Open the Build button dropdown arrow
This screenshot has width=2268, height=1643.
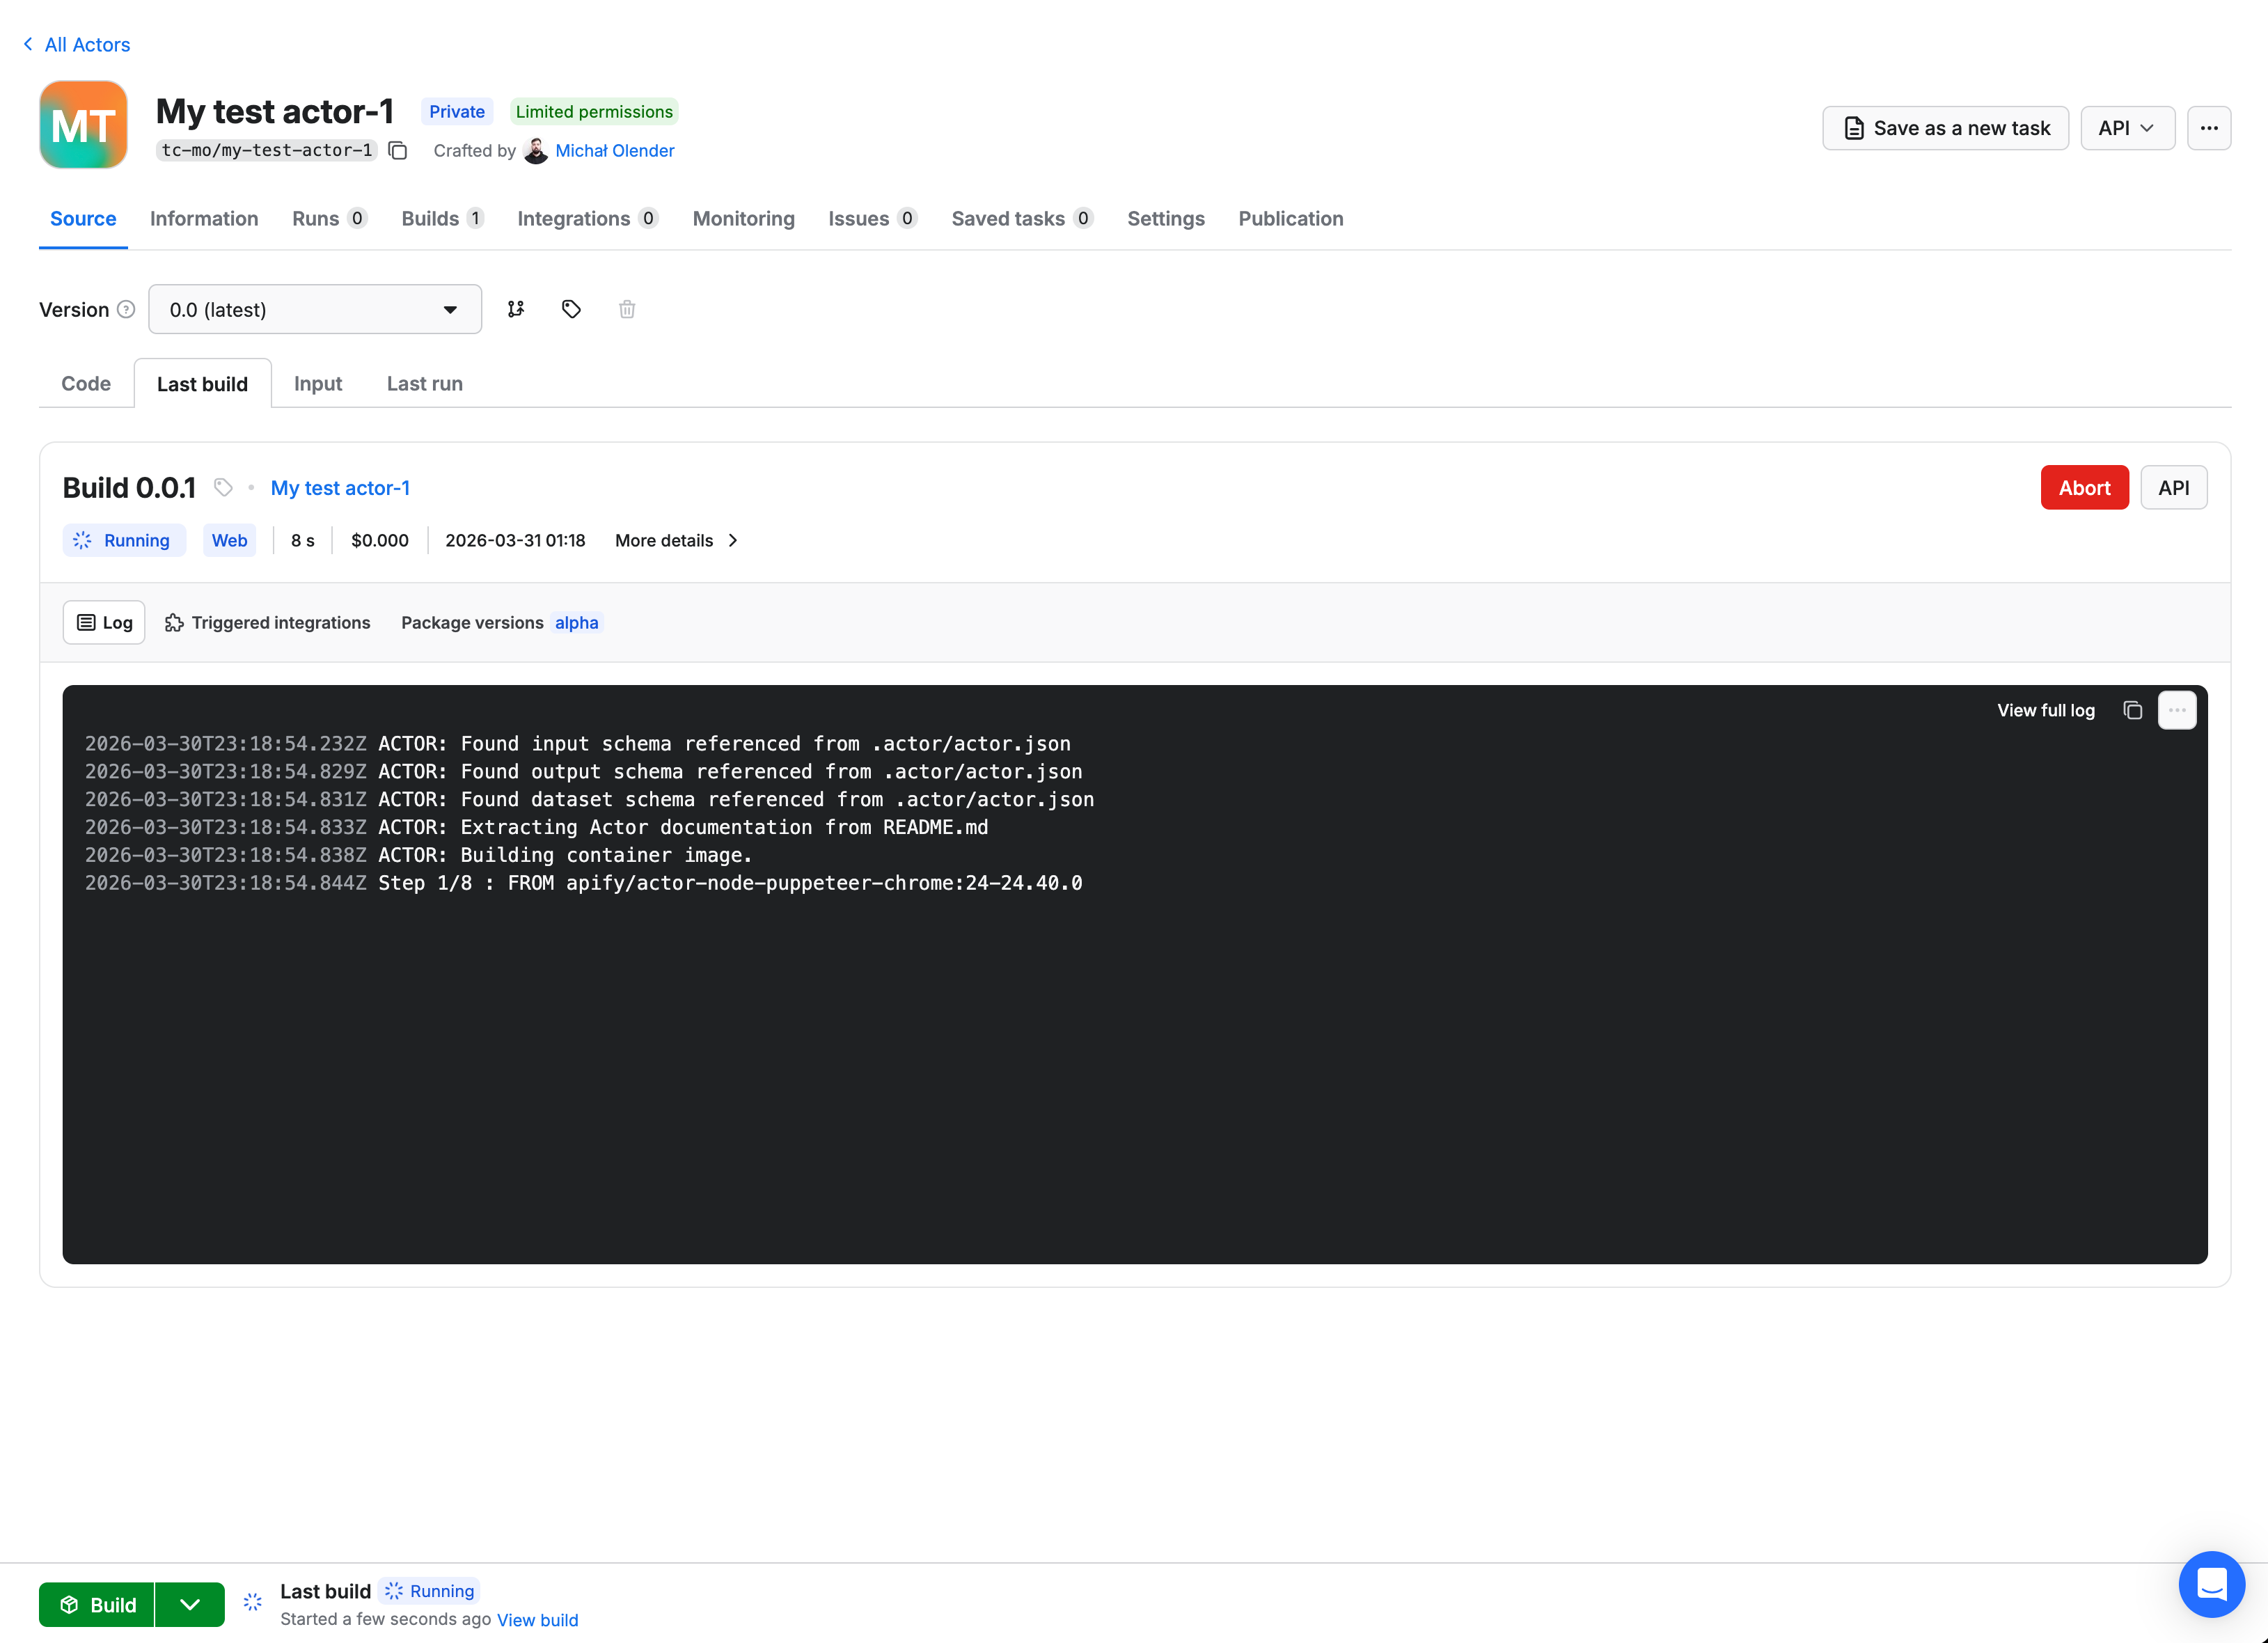pos(190,1604)
